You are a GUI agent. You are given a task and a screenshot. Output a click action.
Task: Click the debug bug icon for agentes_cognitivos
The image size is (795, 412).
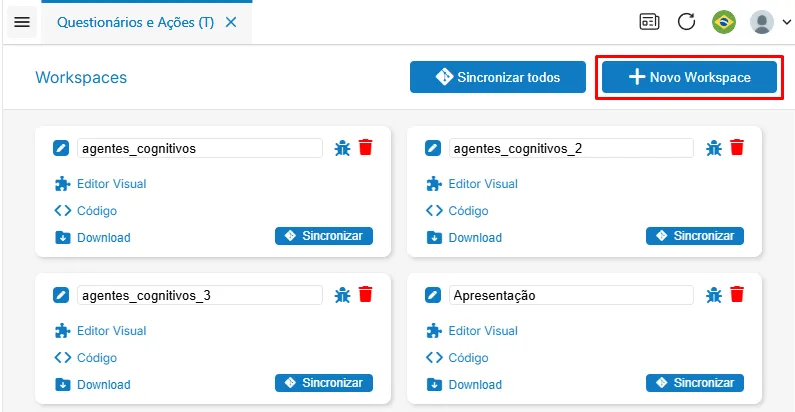(x=342, y=148)
